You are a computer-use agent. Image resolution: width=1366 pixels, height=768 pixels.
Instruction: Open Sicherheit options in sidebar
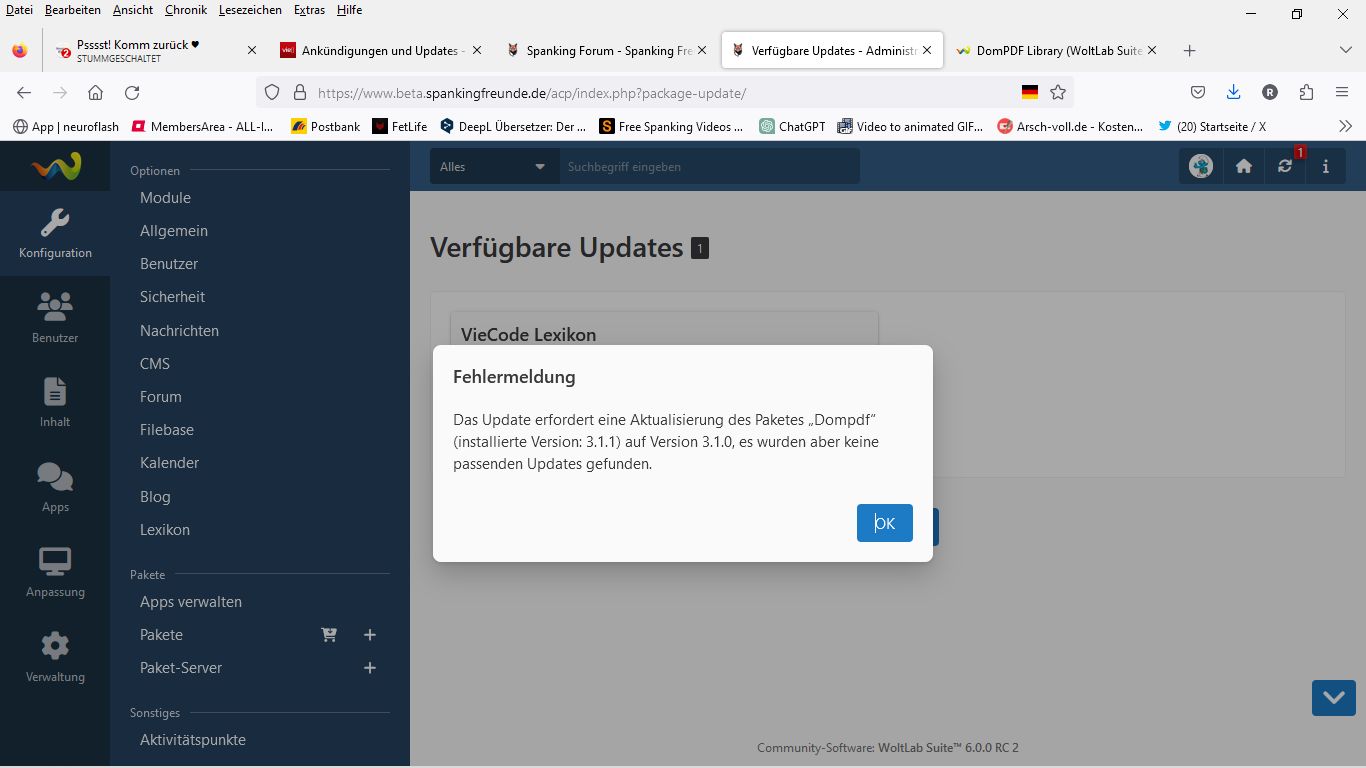172,297
